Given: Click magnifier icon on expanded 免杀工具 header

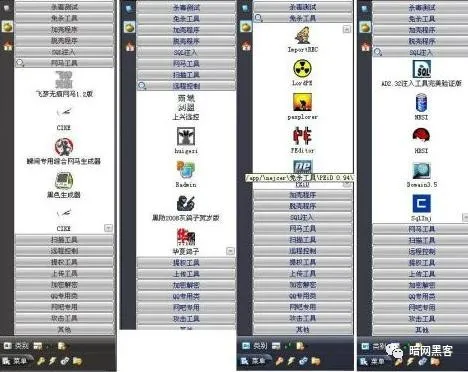Looking at the screenshot, I should pyautogui.click(x=258, y=18).
